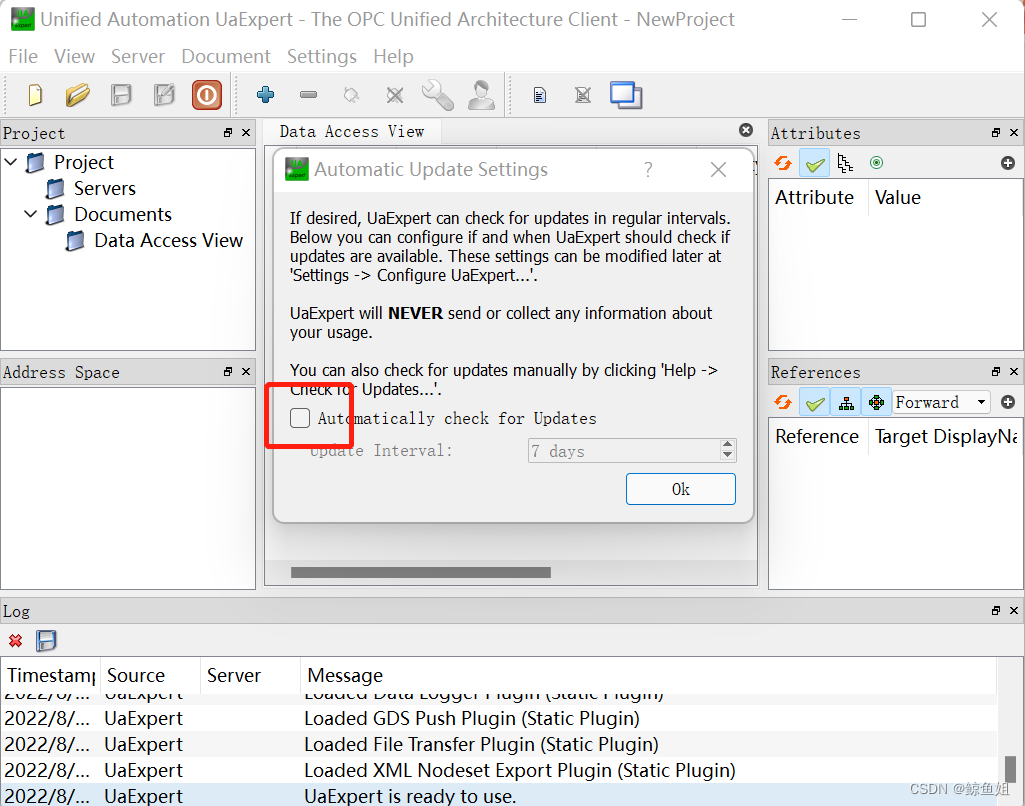The width and height of the screenshot is (1025, 806).
Task: Float the Address Space panel
Action: (228, 372)
